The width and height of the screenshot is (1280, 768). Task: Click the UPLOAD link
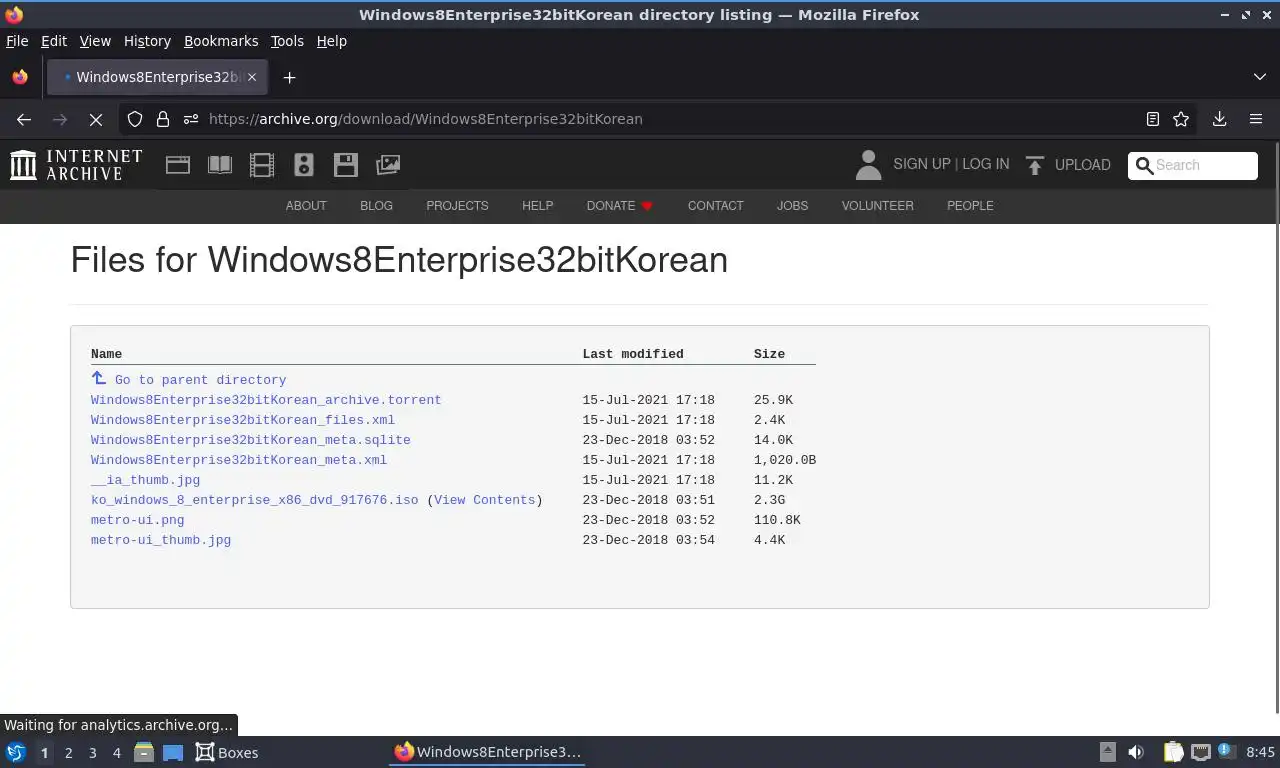[x=1082, y=165]
